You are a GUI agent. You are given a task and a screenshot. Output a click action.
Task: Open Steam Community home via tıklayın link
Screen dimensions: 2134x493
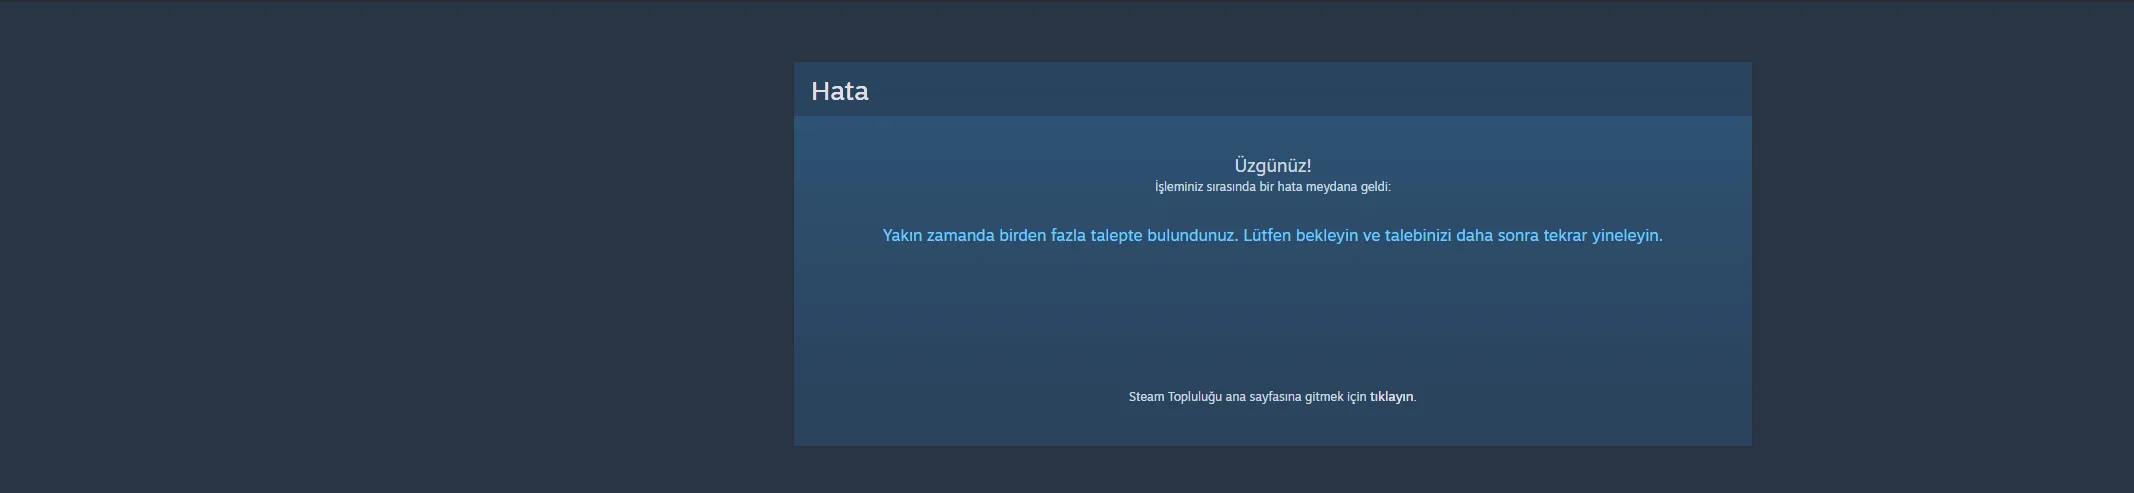tap(1391, 397)
